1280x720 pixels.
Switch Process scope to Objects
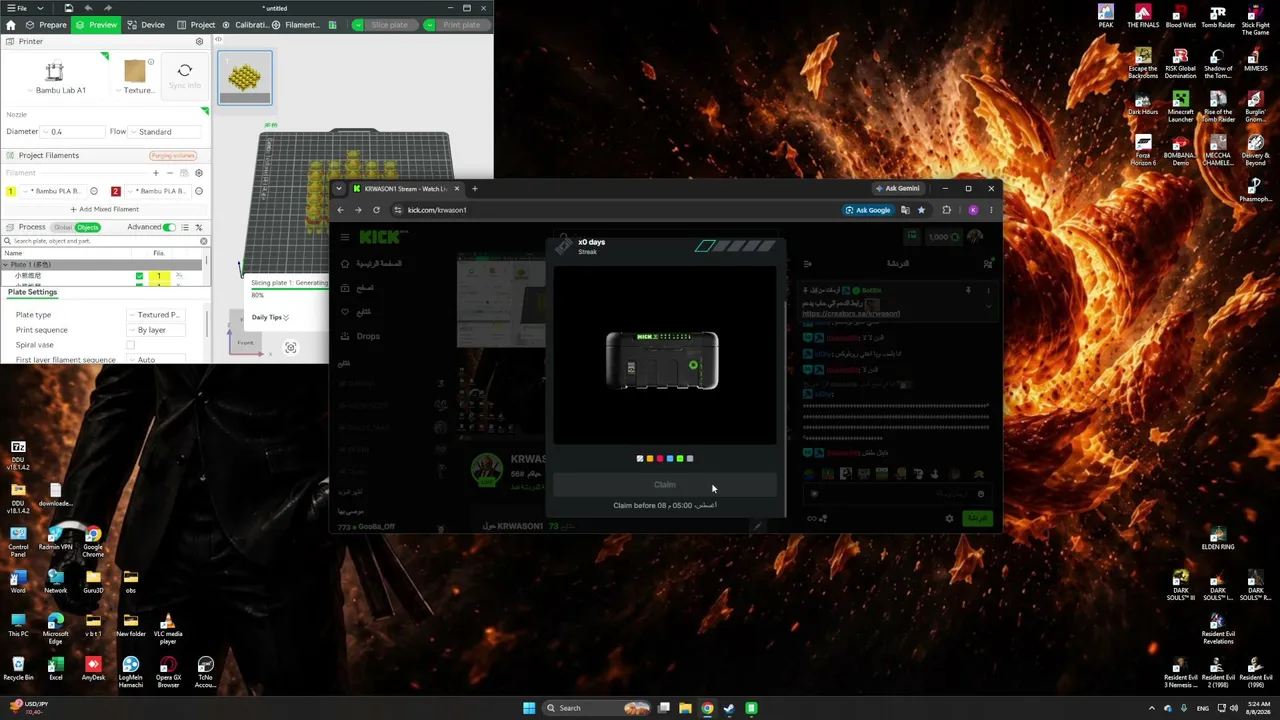click(x=88, y=227)
